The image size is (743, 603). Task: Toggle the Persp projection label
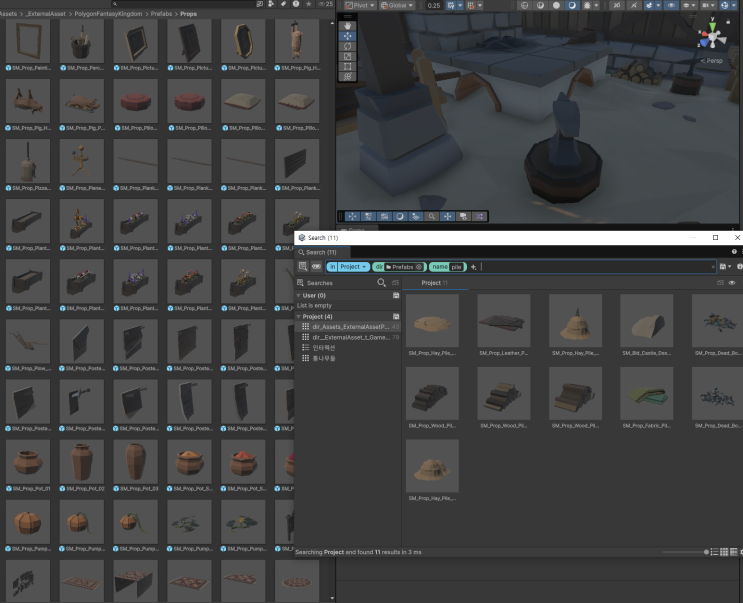[711, 61]
